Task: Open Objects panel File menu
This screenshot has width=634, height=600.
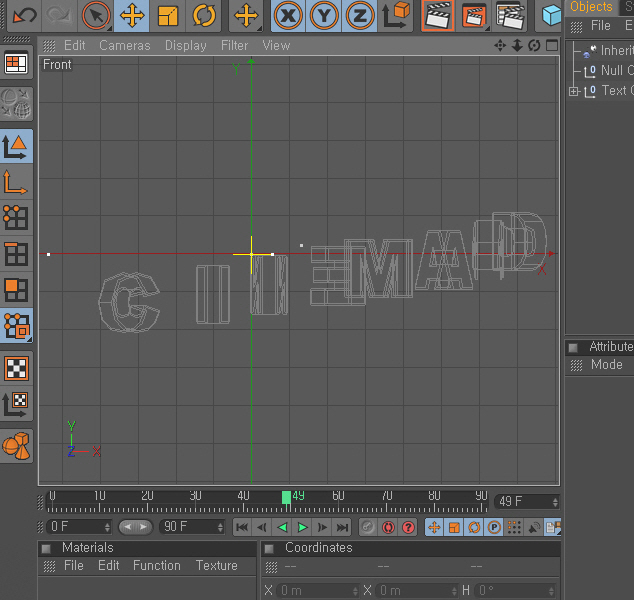Action: [x=600, y=25]
